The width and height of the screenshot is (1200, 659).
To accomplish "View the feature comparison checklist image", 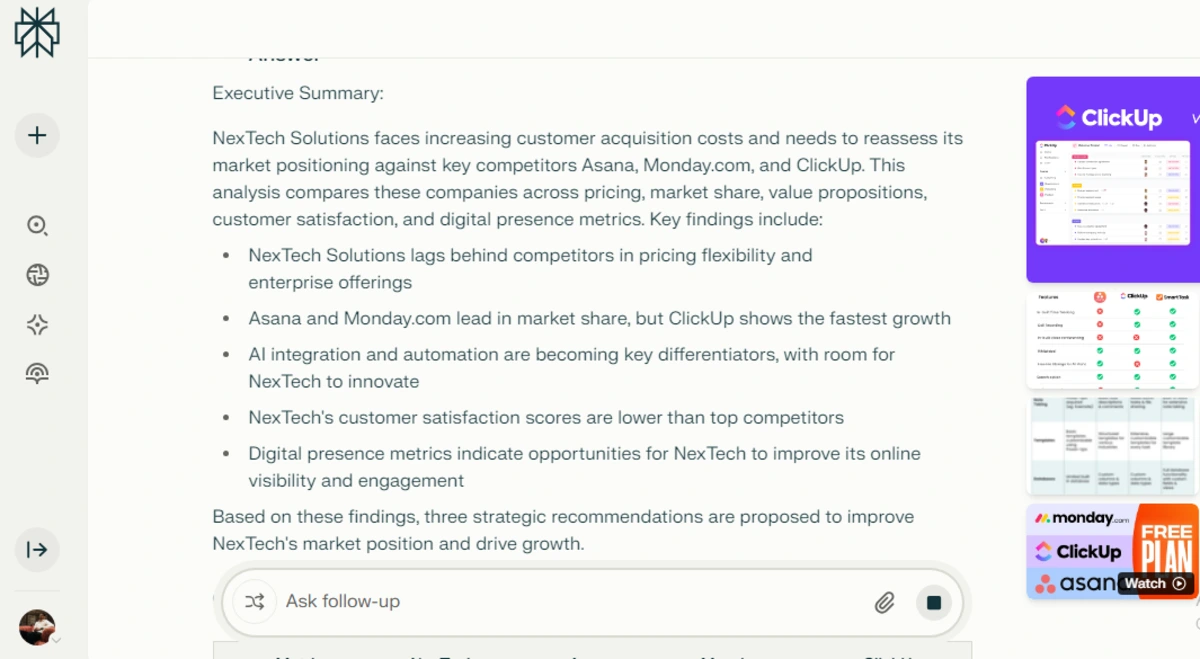I will 1112,338.
